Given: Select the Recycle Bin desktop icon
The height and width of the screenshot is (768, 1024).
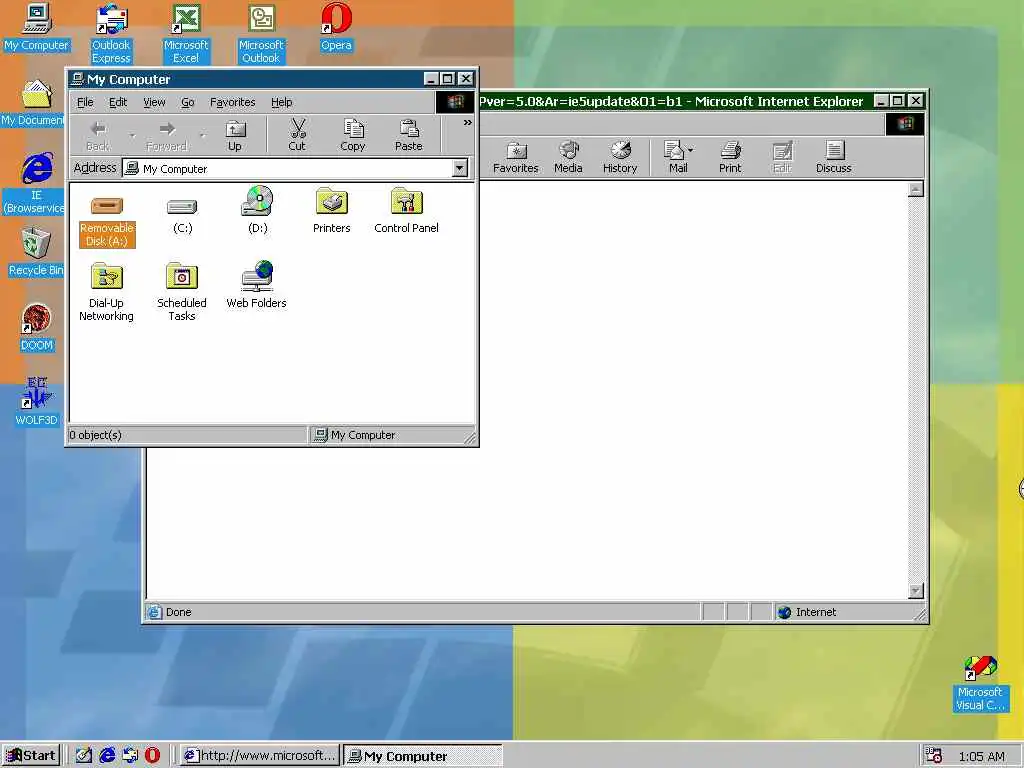Looking at the screenshot, I should (36, 252).
